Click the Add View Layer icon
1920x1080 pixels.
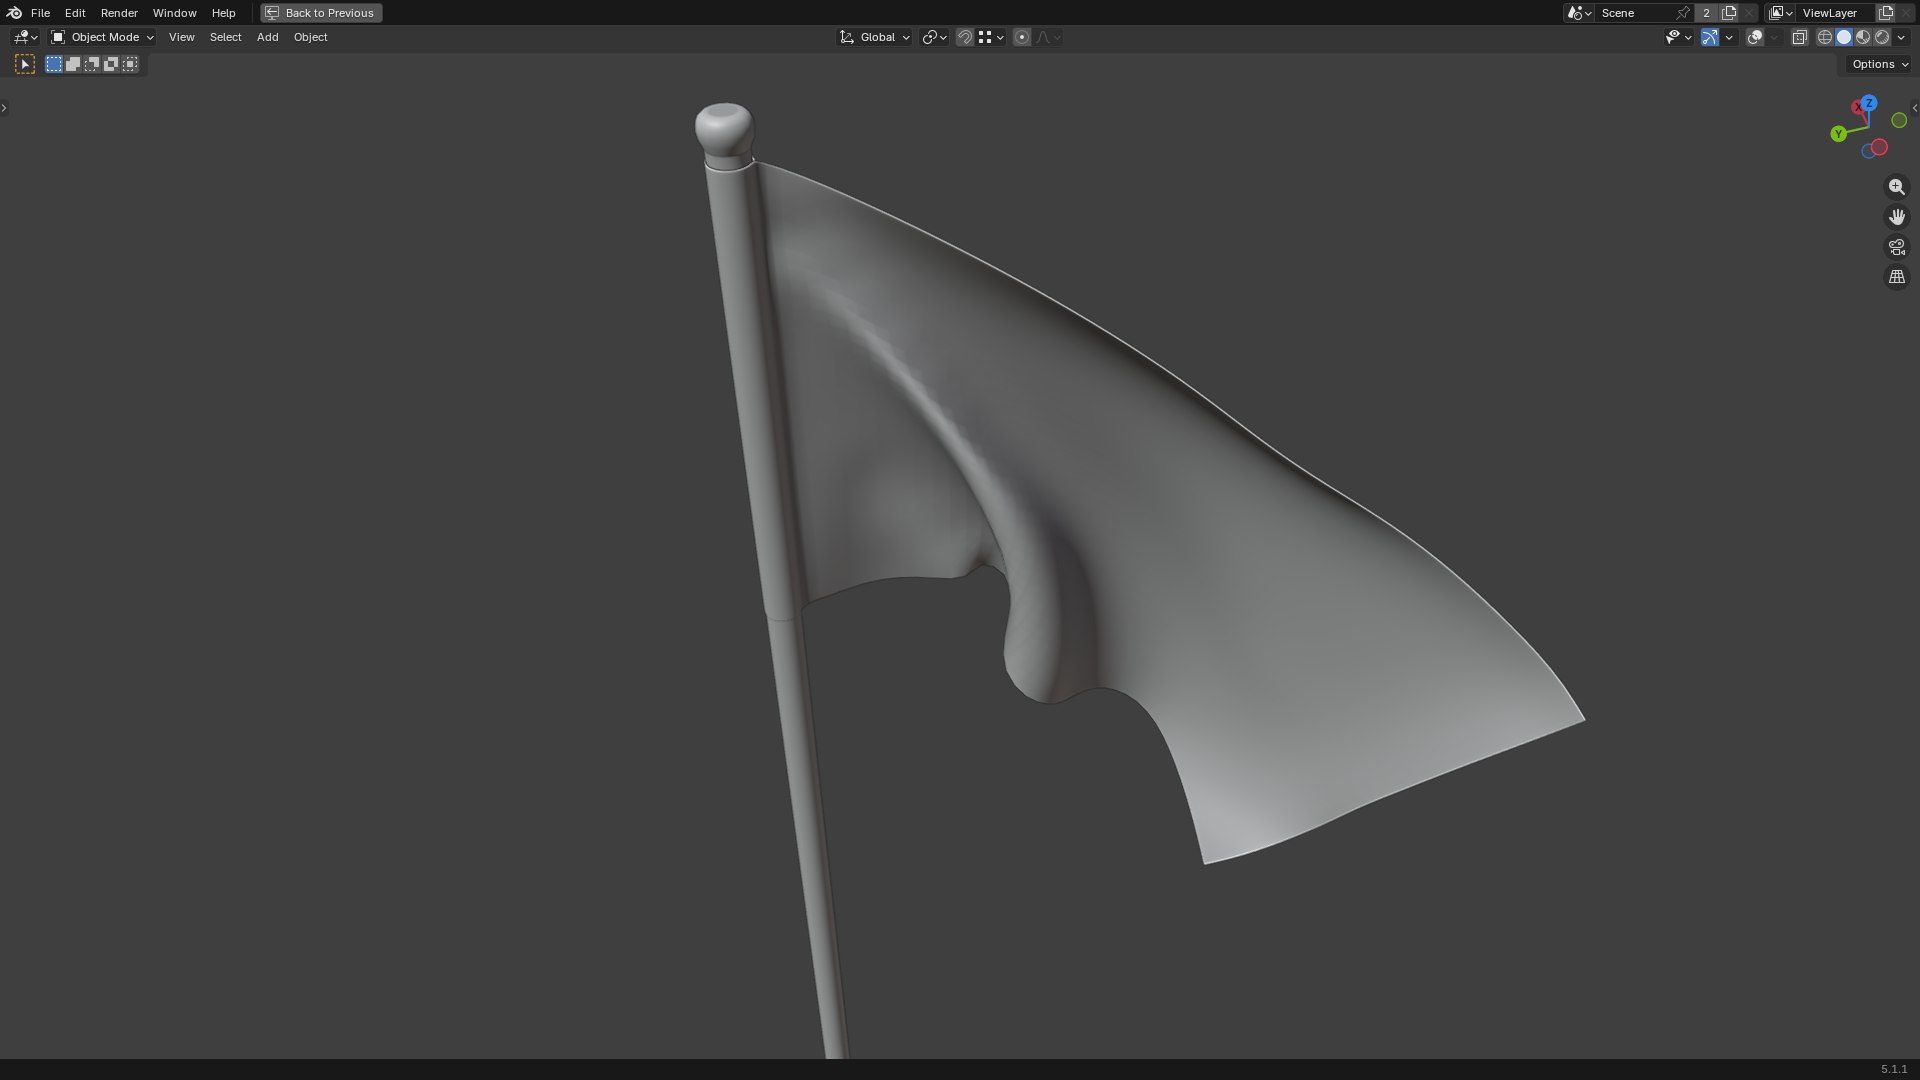[x=1886, y=13]
